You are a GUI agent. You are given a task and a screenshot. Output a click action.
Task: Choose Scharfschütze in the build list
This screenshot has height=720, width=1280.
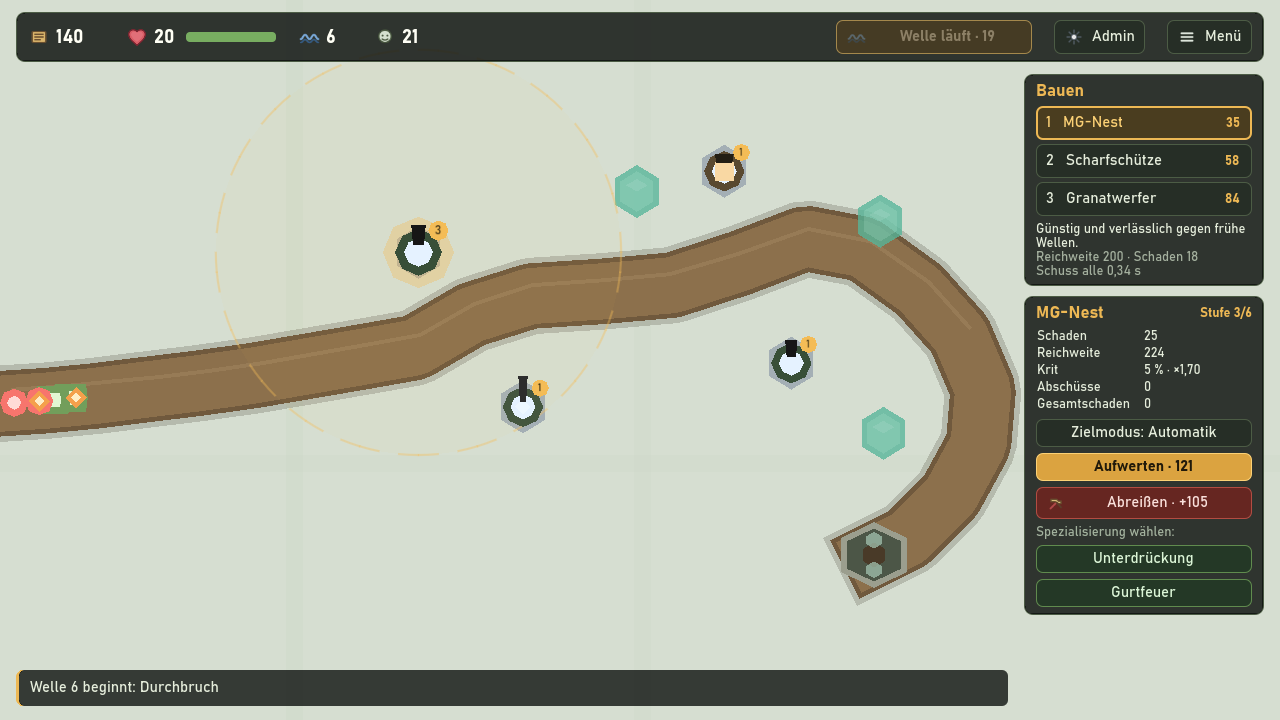[1144, 161]
